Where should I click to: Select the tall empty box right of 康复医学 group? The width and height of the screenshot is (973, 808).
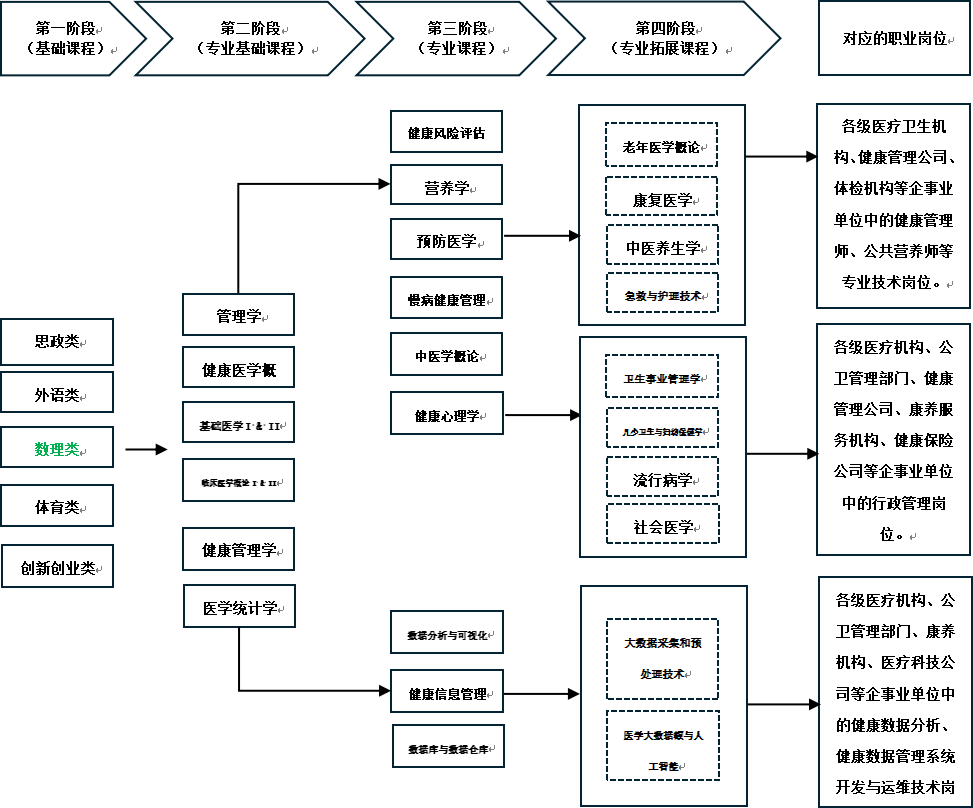pos(893,206)
